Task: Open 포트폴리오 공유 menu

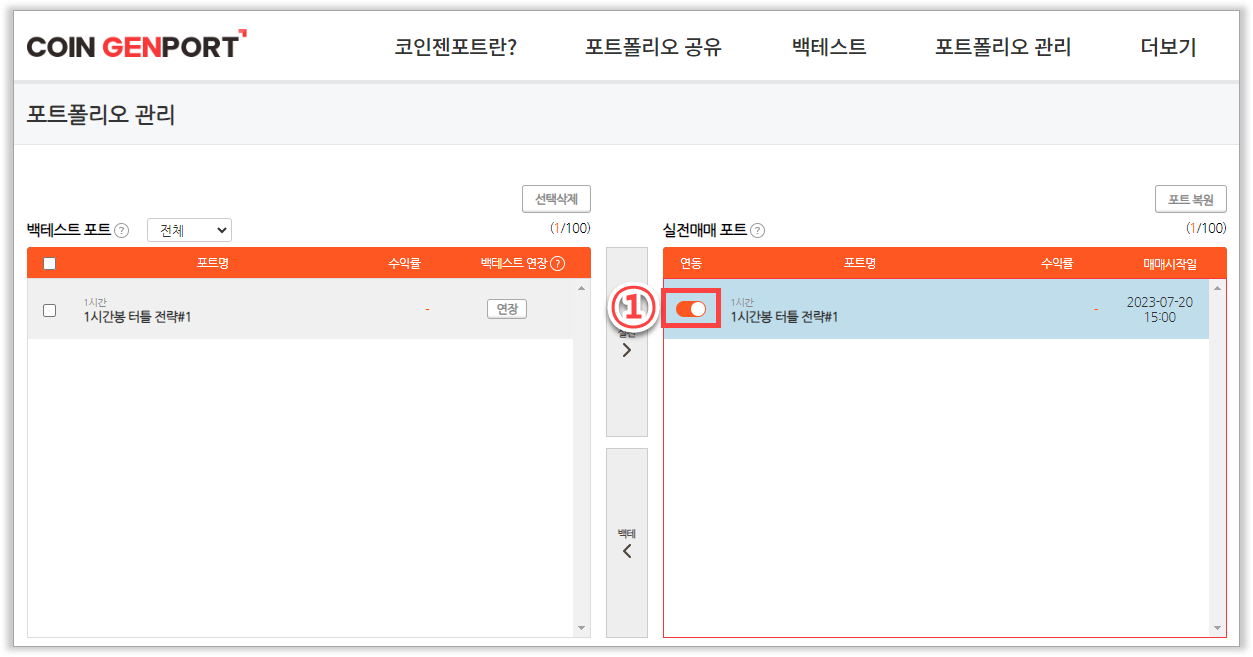Action: (x=653, y=47)
